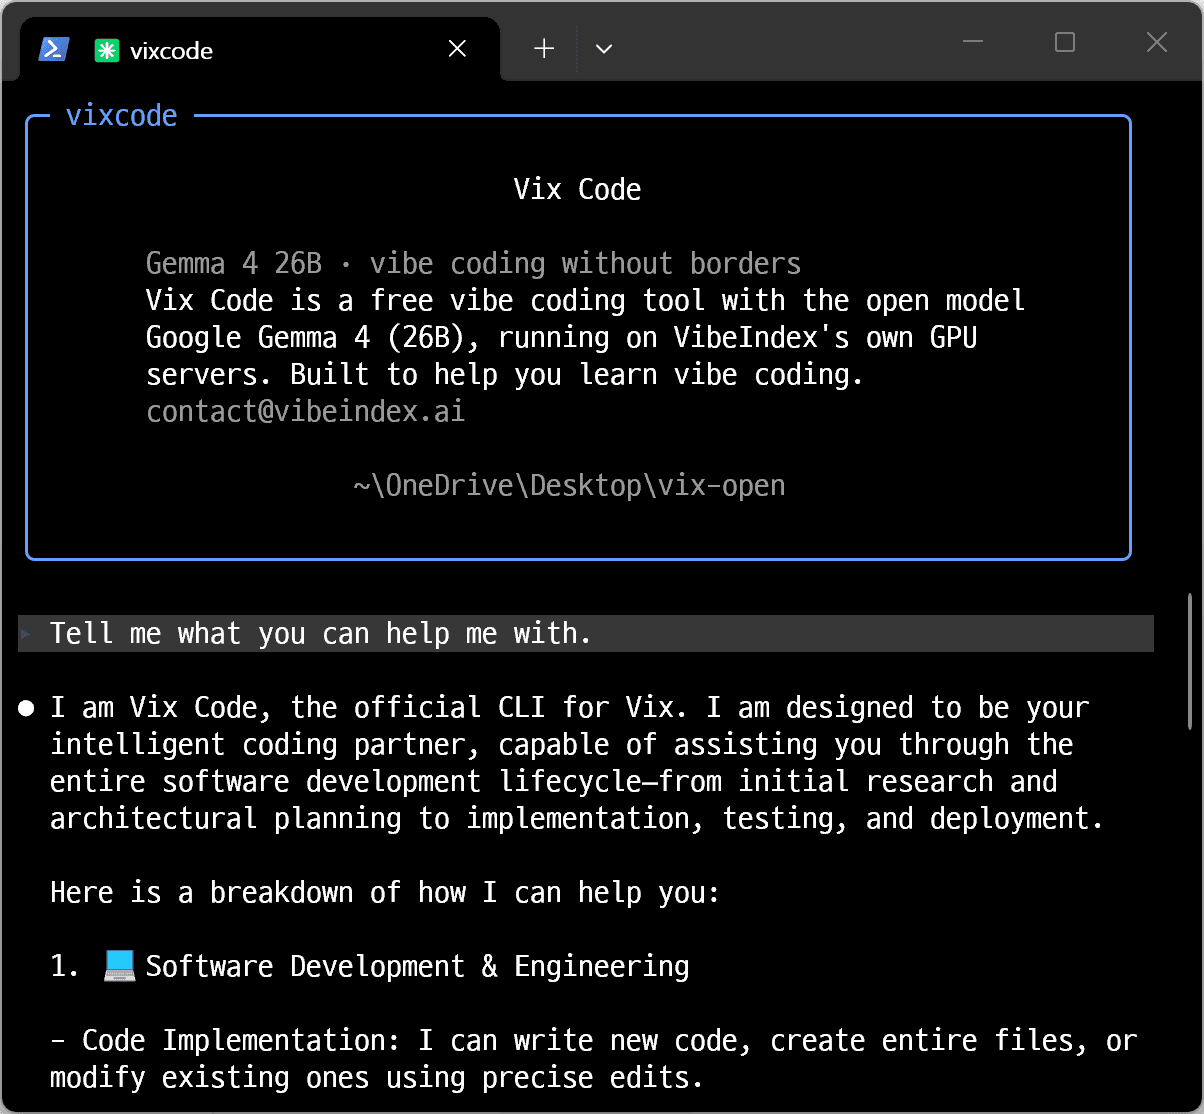1204x1114 pixels.
Task: Click the 'Vix Code' heading text
Action: (x=577, y=190)
